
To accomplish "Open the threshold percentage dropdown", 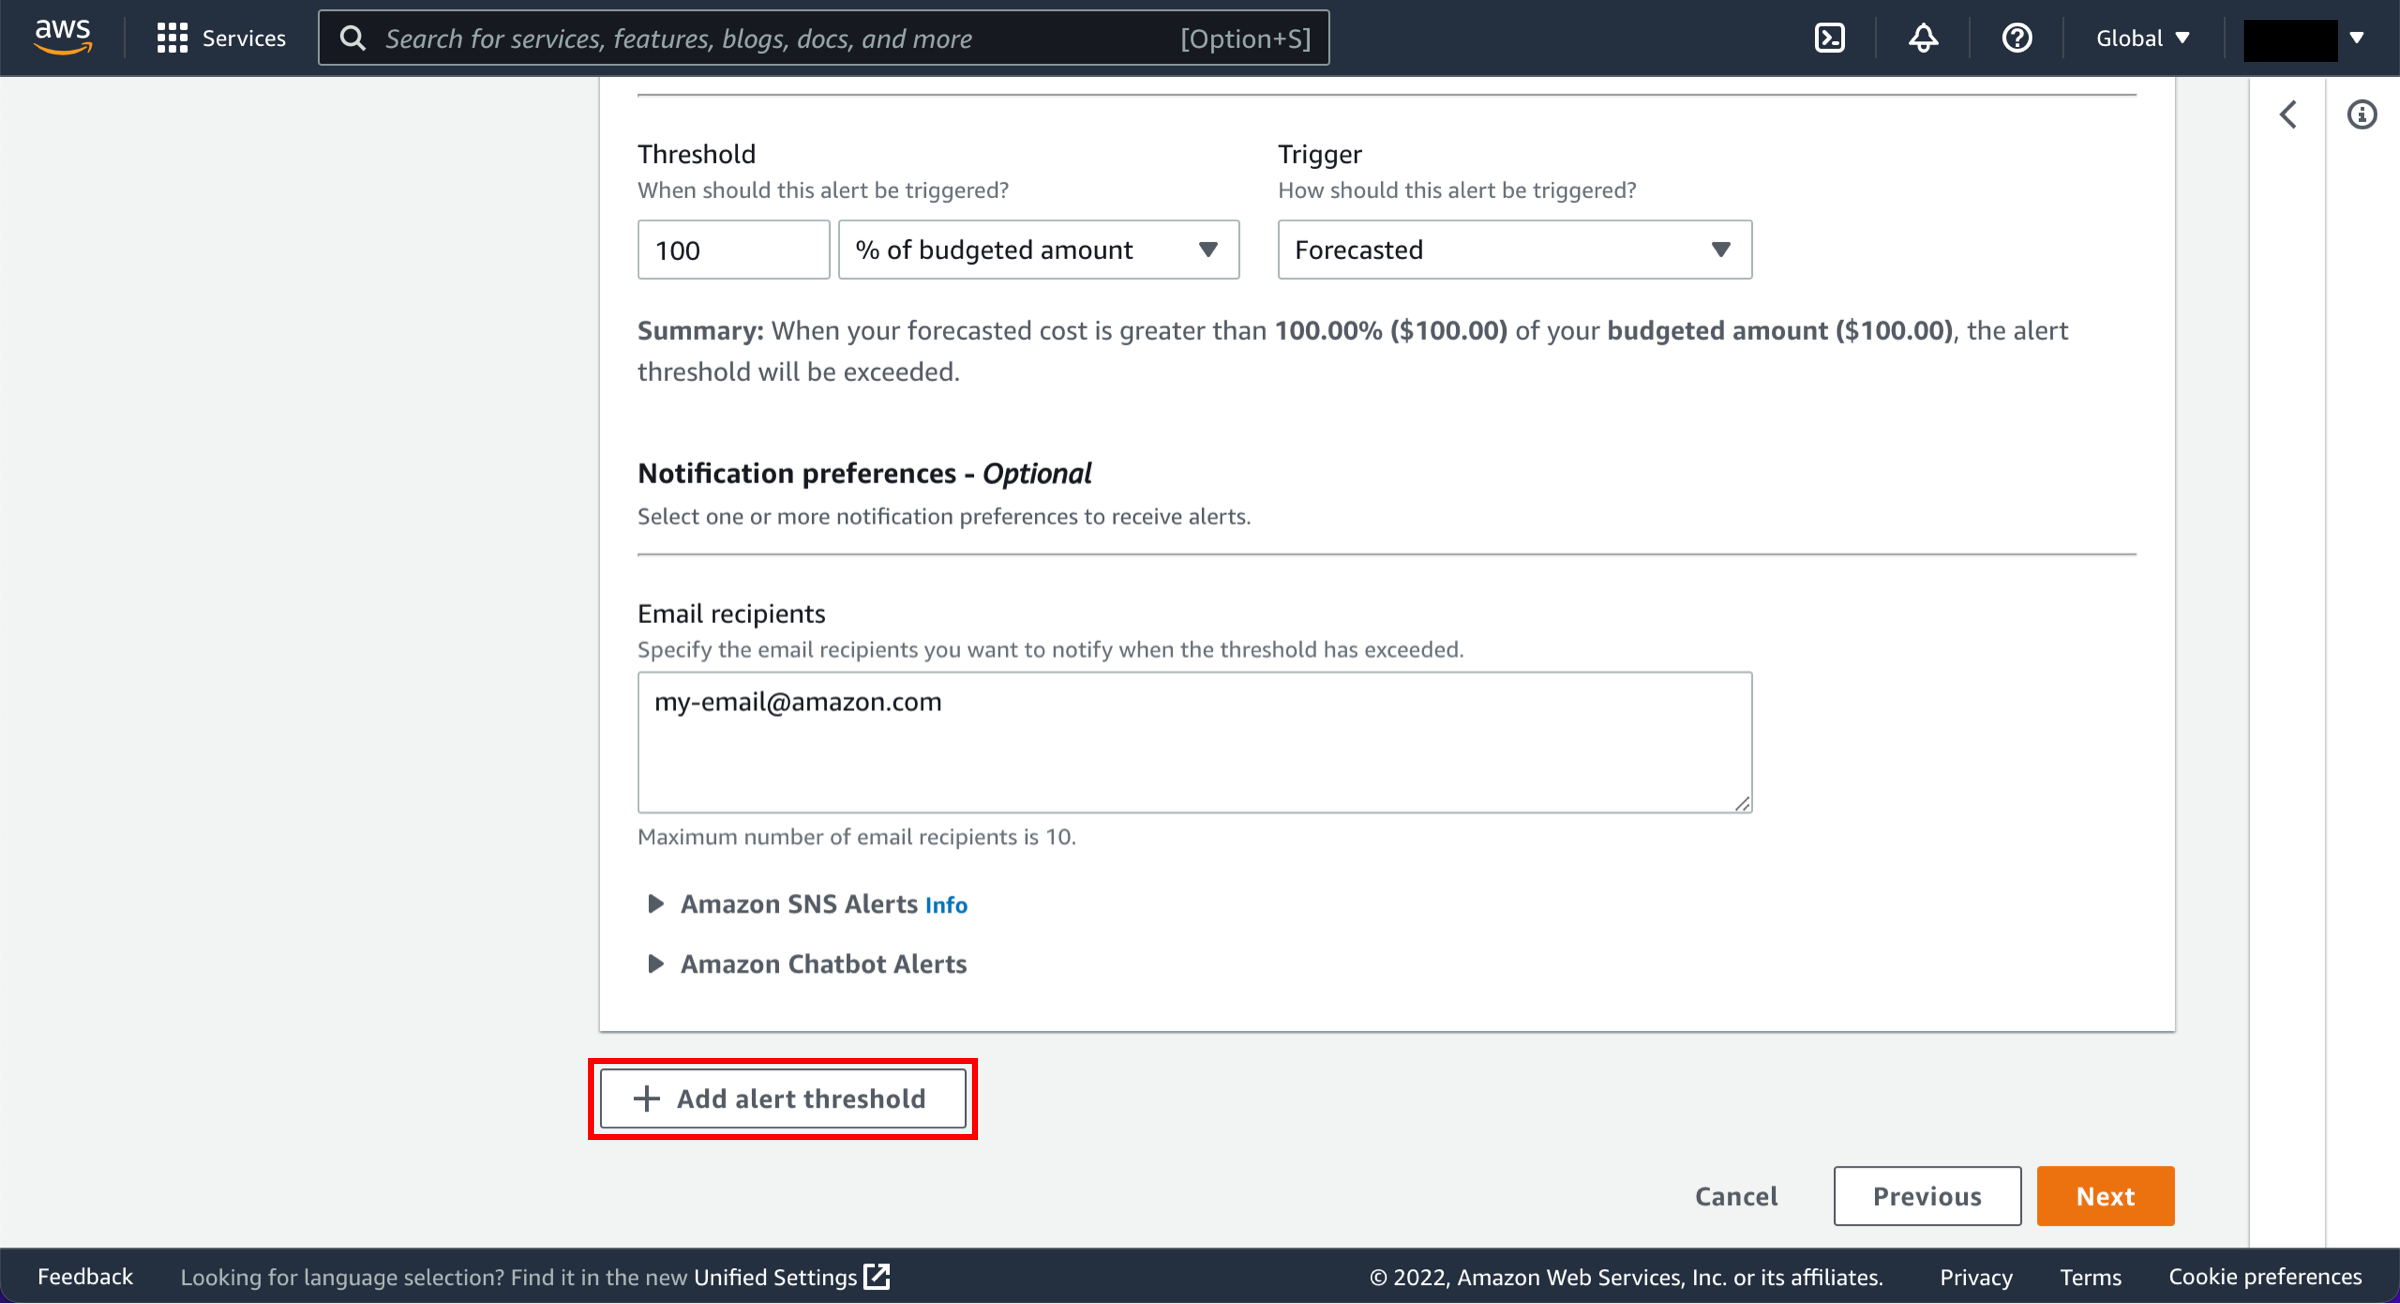I will tap(1035, 249).
